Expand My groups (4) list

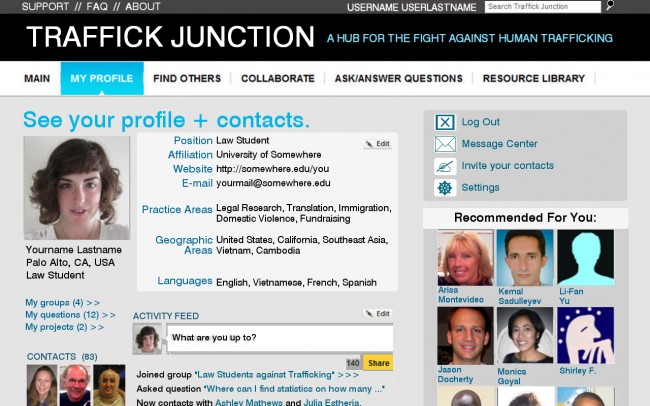click(x=62, y=303)
